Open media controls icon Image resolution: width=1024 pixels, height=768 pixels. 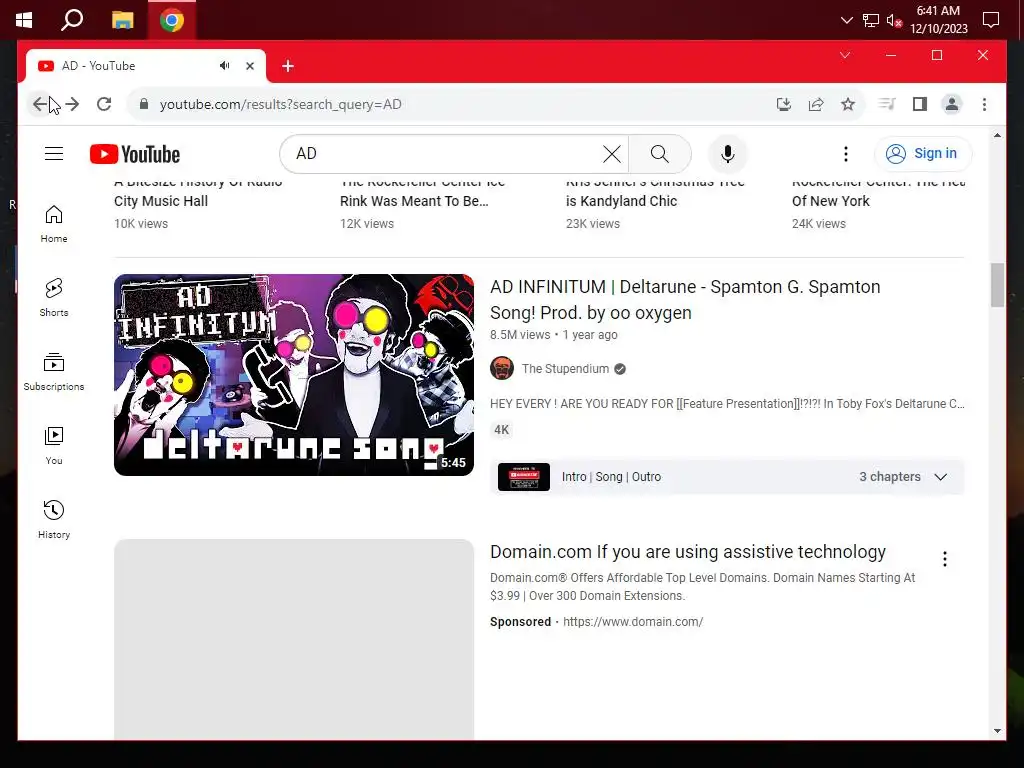click(x=887, y=104)
